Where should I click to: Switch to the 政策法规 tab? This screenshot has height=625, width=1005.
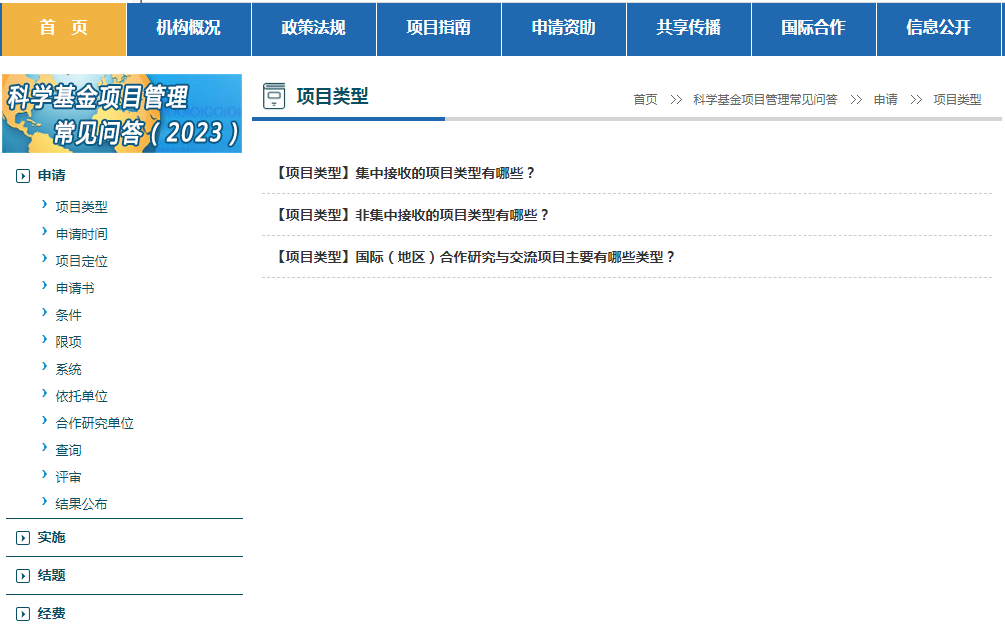click(313, 29)
